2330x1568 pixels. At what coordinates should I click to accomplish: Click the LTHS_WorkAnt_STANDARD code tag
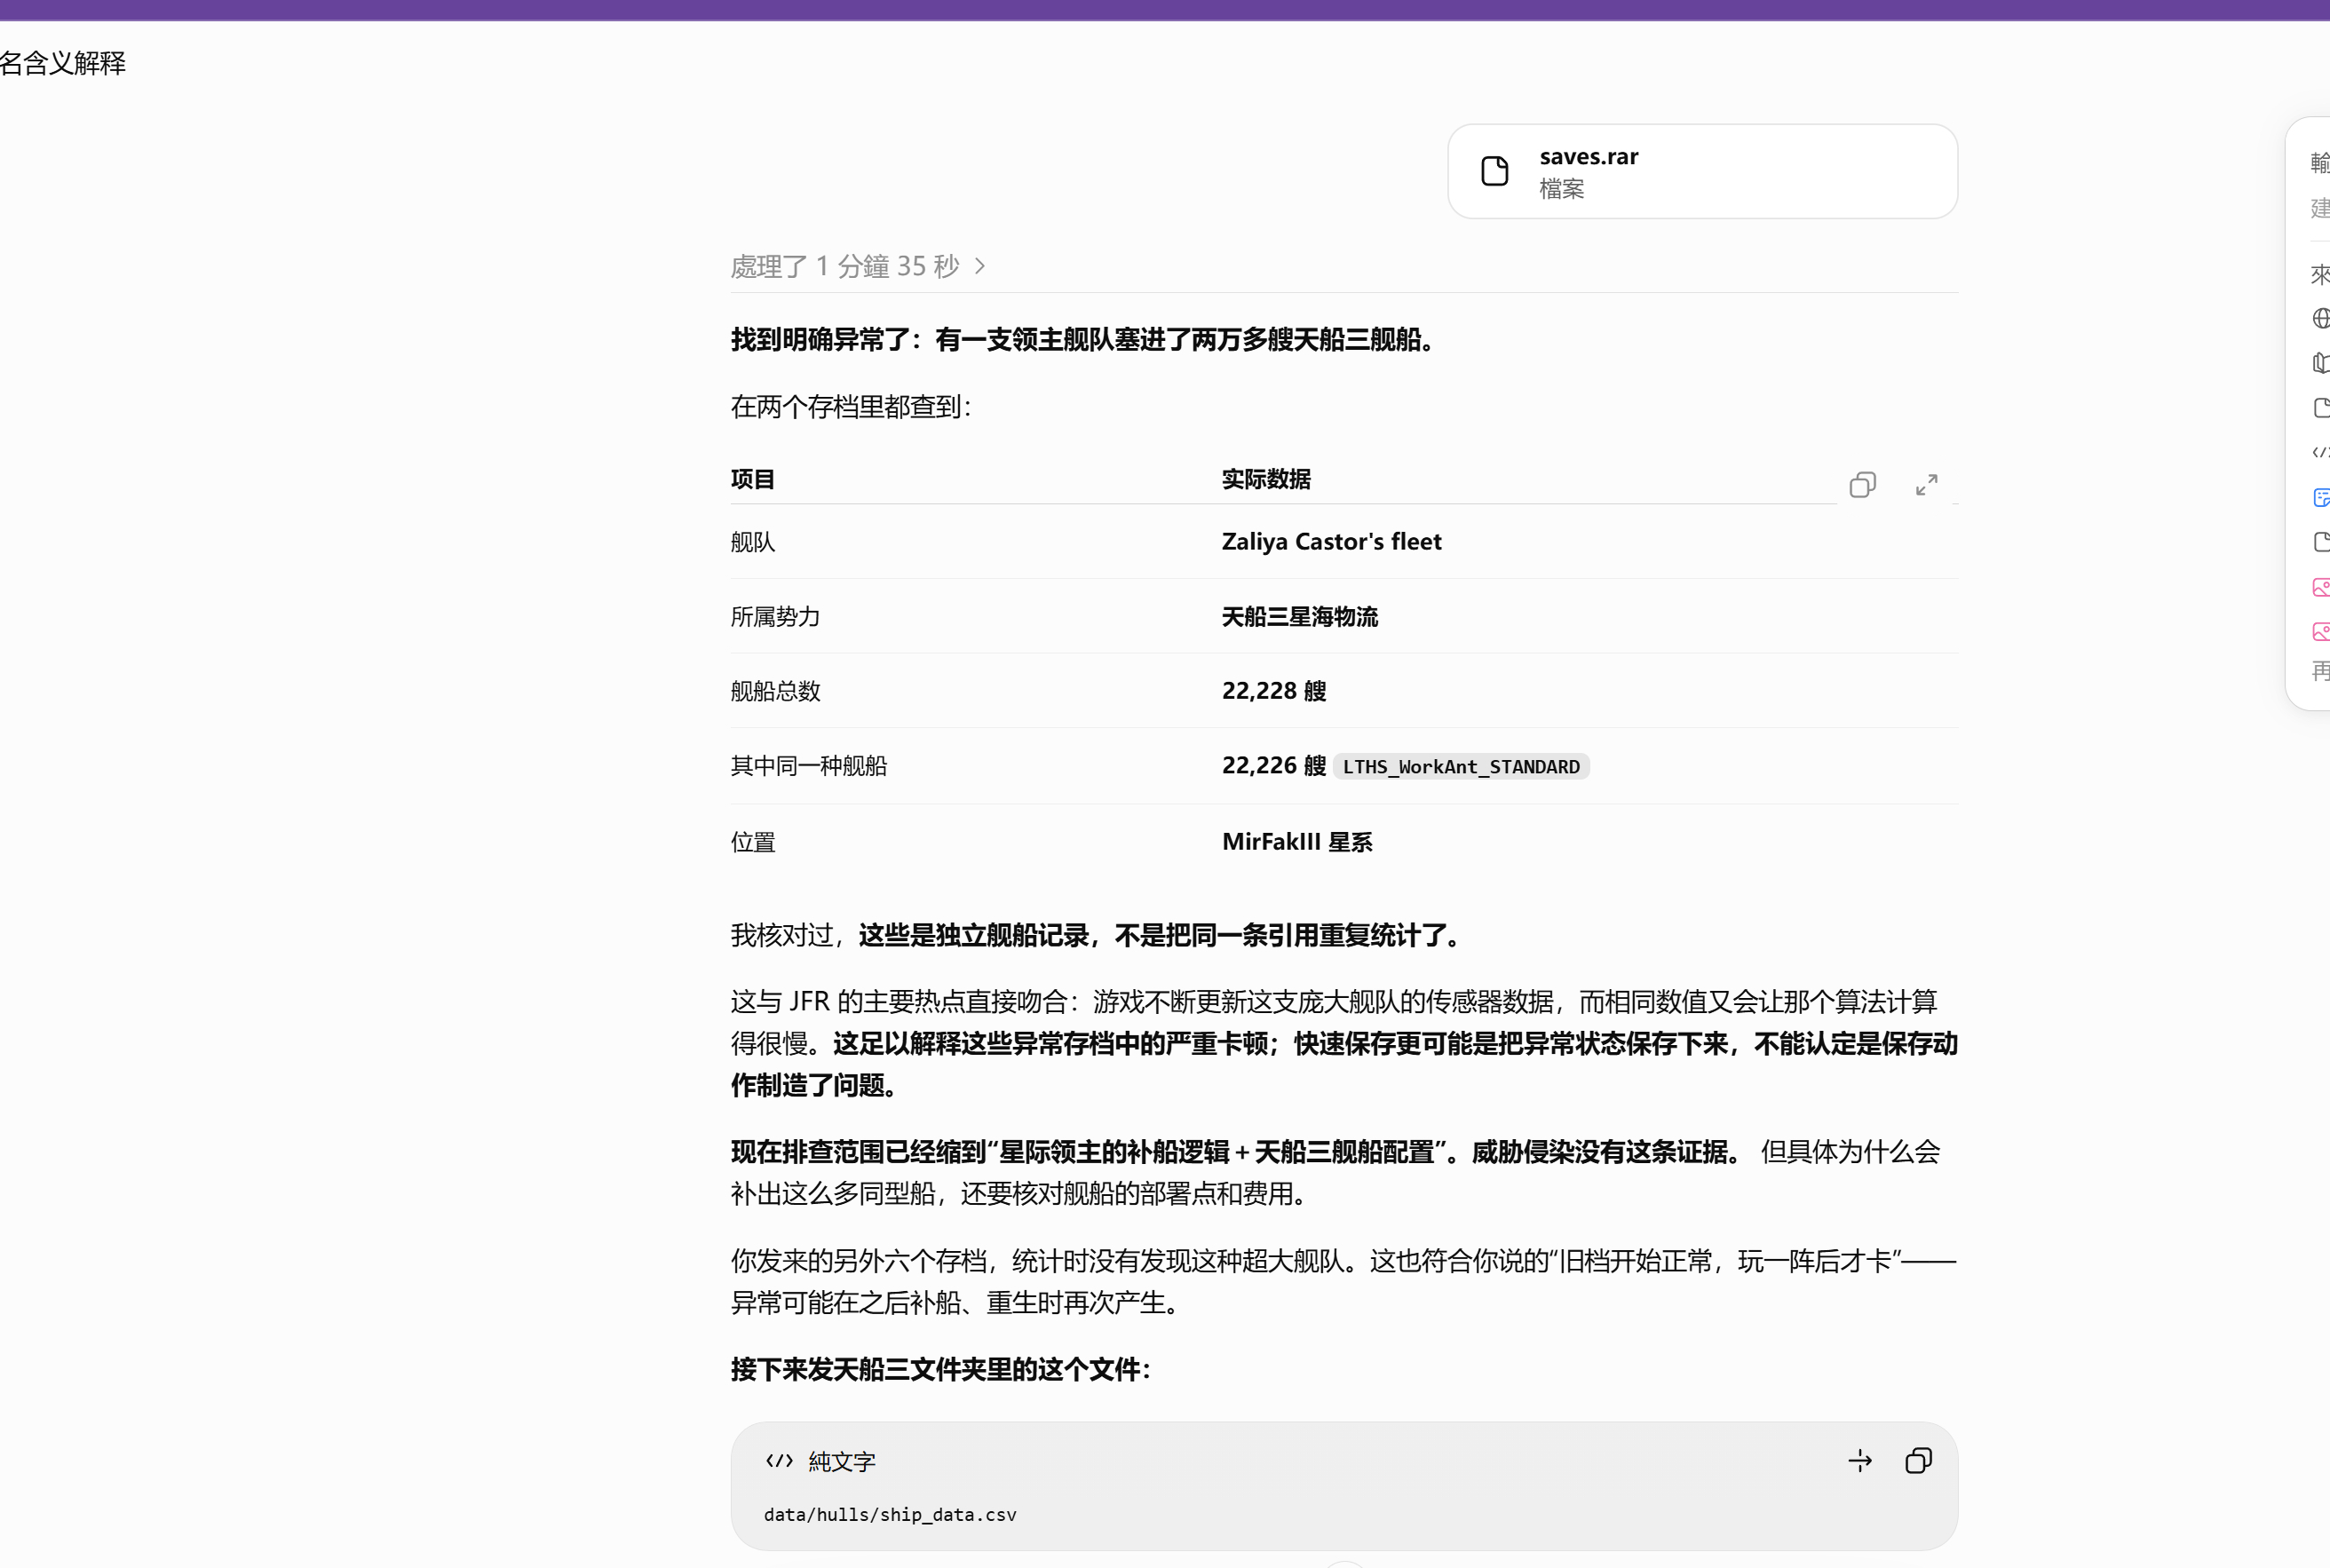click(x=1461, y=767)
